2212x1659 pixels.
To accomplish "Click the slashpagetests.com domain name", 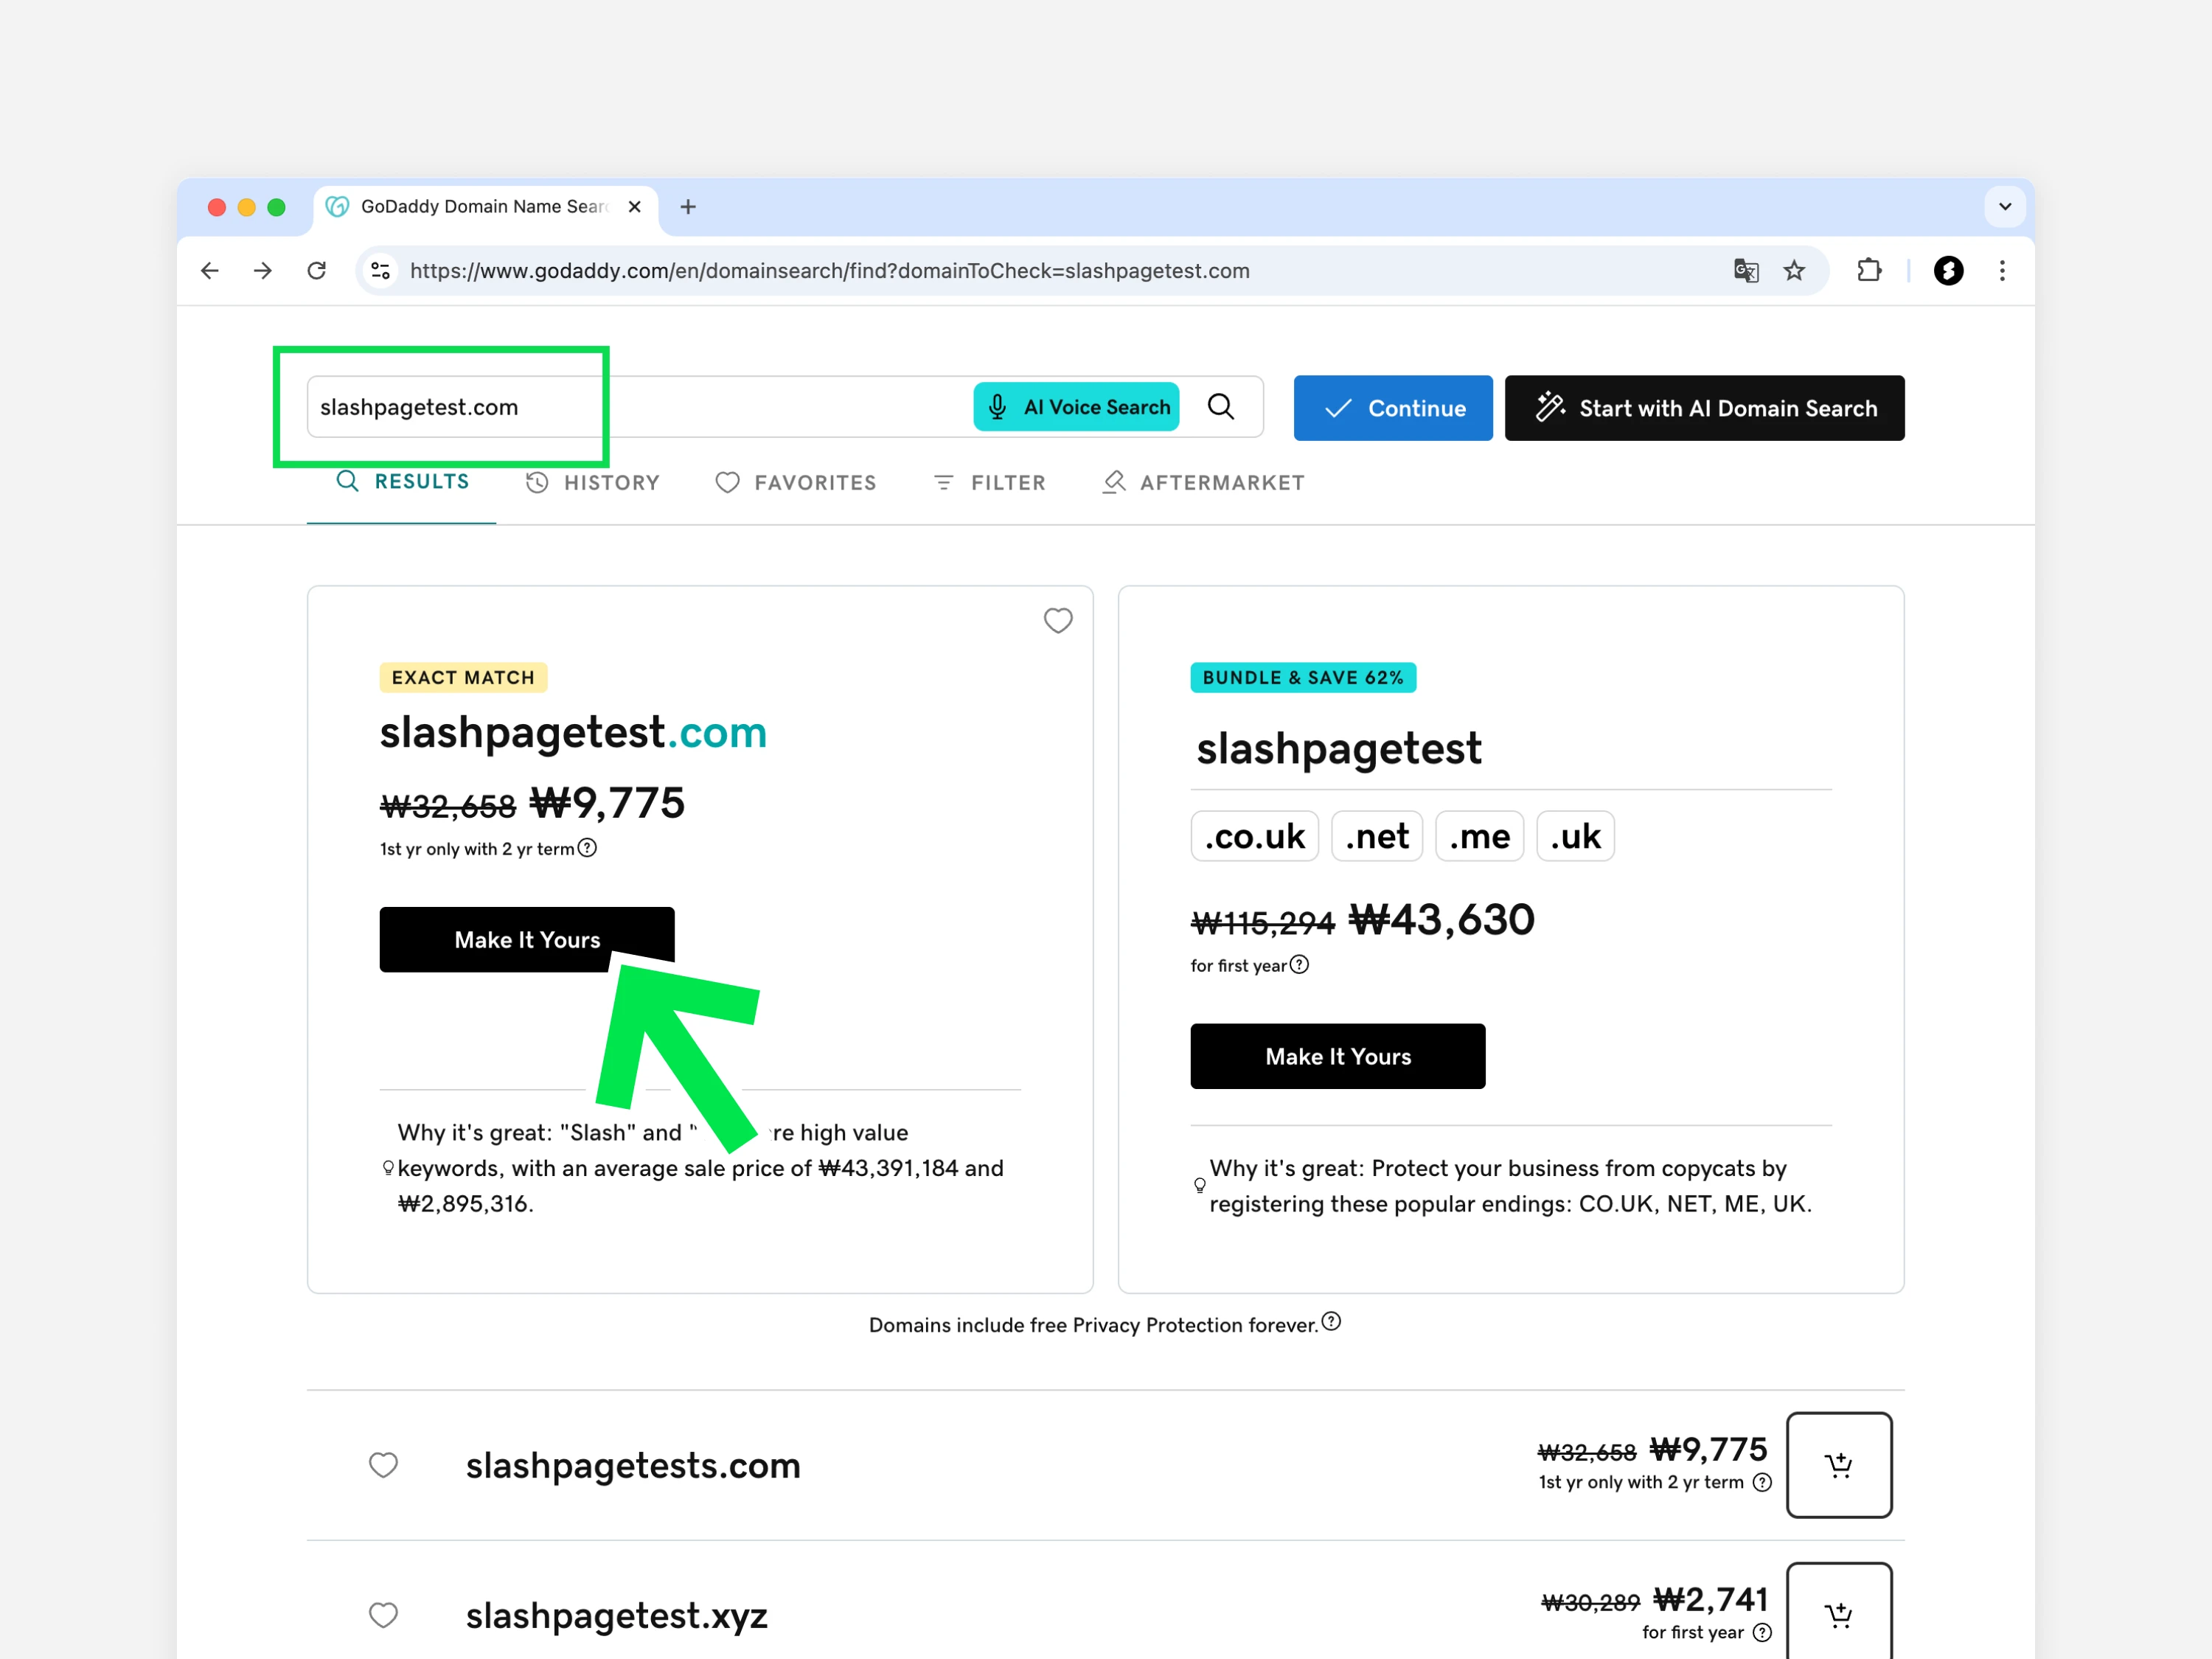I will 633,1466.
